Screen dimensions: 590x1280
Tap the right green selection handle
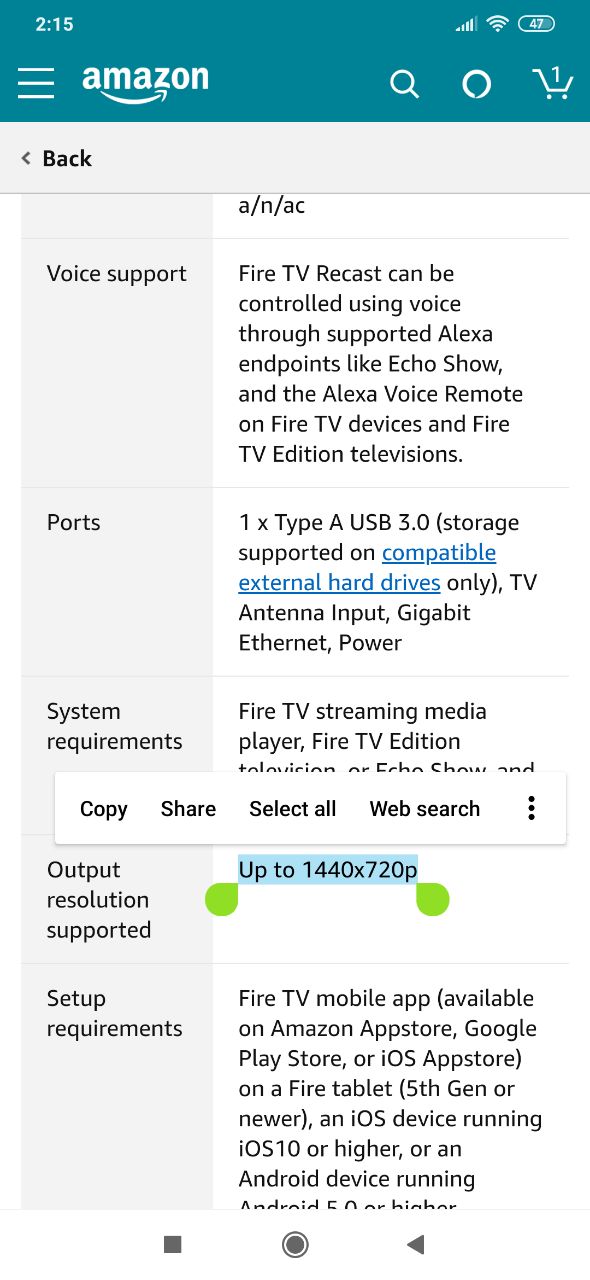tap(433, 899)
